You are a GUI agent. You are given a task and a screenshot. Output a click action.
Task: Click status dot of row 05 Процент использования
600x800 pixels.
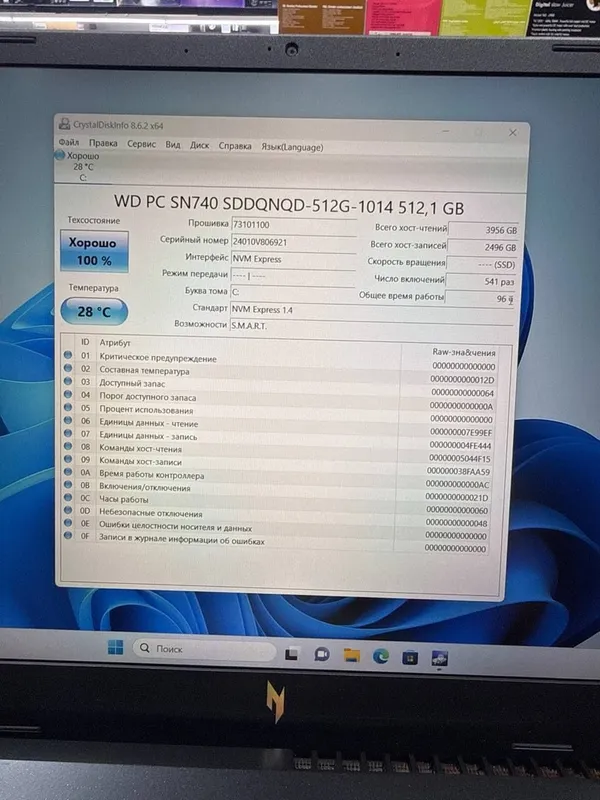coord(68,407)
